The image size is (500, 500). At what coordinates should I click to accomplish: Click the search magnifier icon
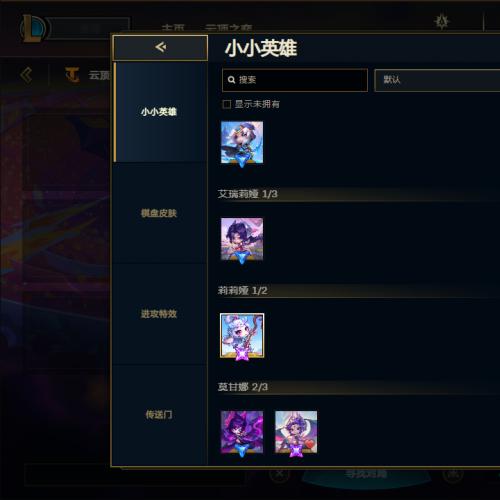tap(231, 80)
